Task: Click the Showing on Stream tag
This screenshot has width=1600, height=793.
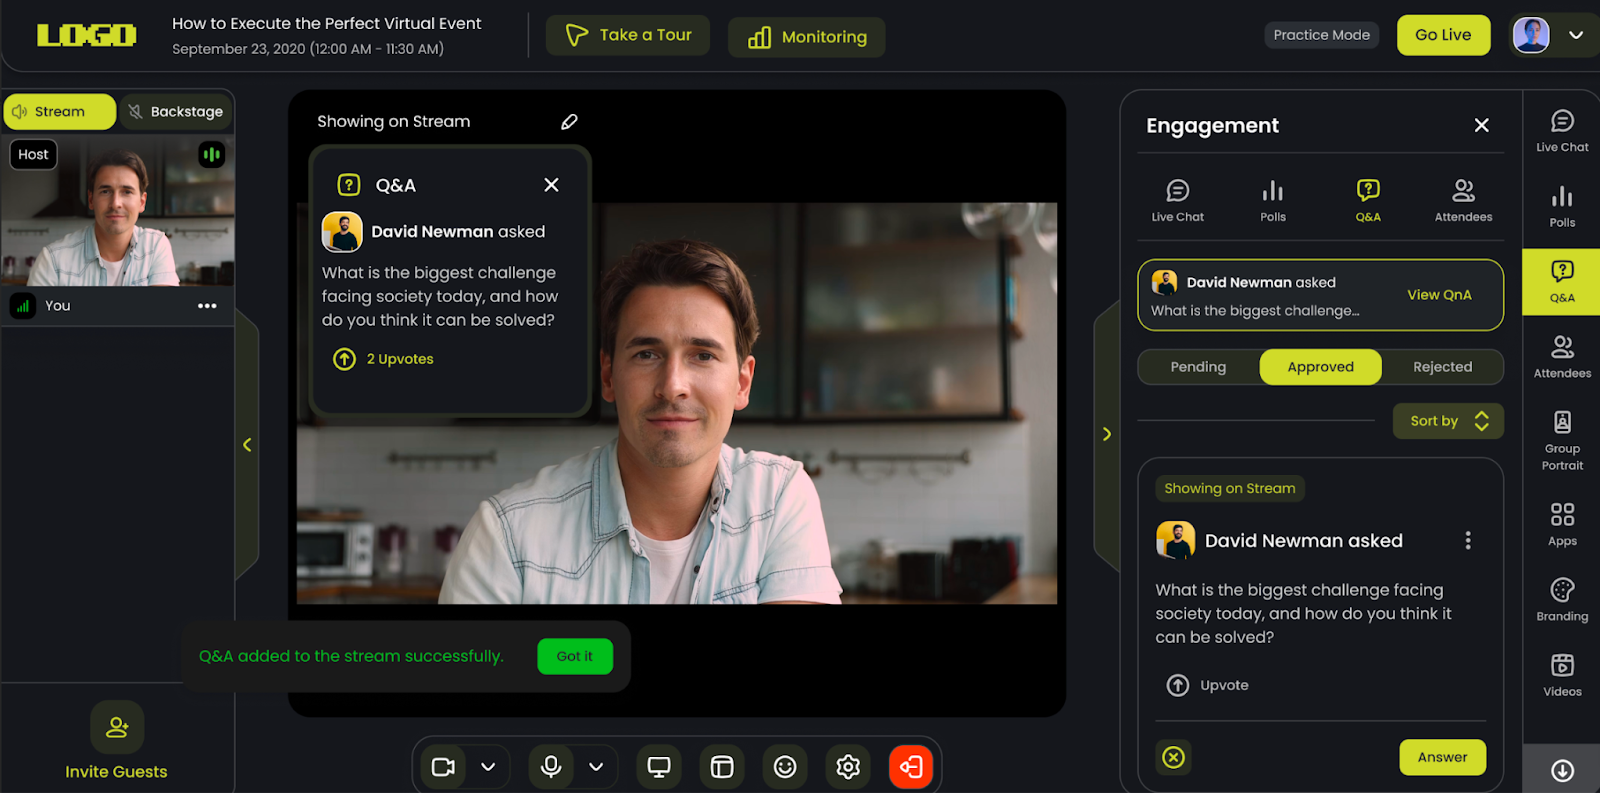Action: [x=1229, y=488]
